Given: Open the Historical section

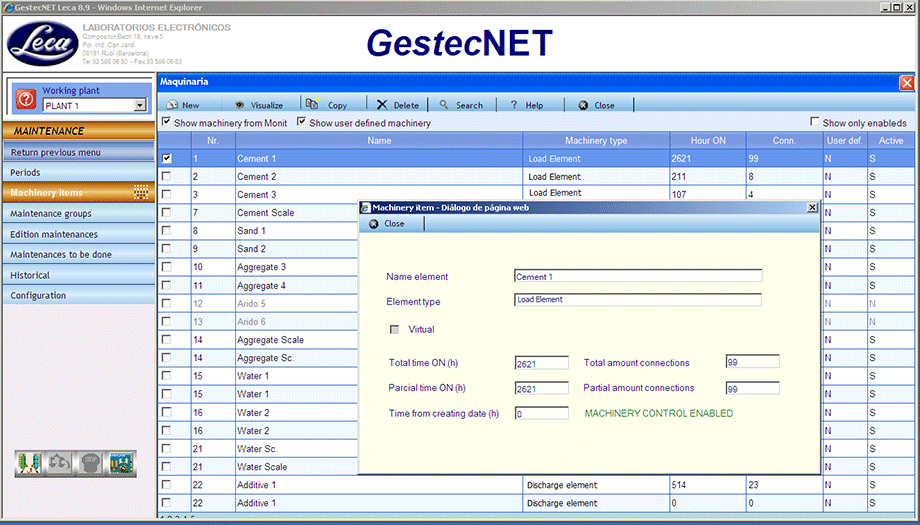Looking at the screenshot, I should 79,275.
